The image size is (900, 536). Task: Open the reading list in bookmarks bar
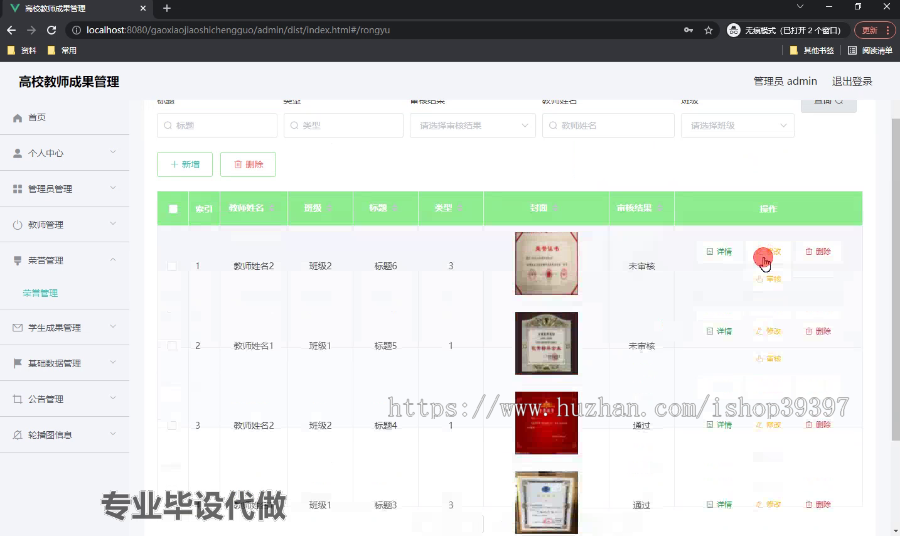[870, 51]
